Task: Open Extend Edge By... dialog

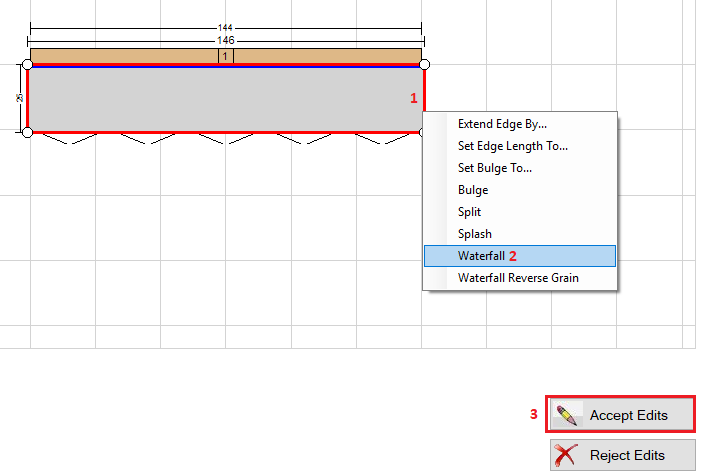Action: tap(502, 124)
